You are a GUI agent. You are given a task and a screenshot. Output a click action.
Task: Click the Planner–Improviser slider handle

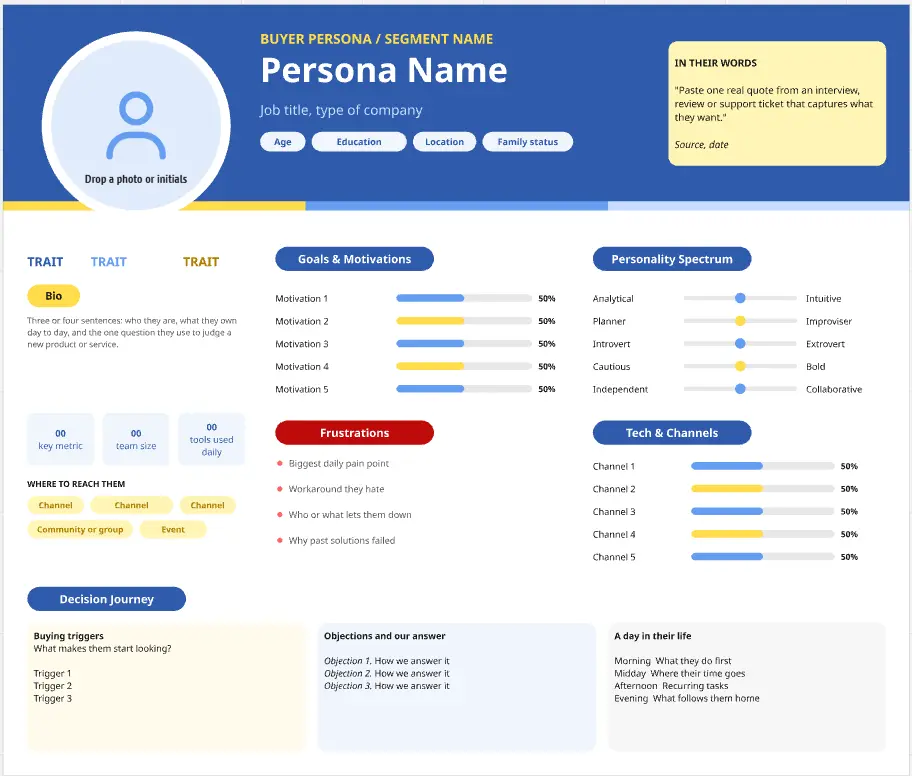(x=740, y=321)
